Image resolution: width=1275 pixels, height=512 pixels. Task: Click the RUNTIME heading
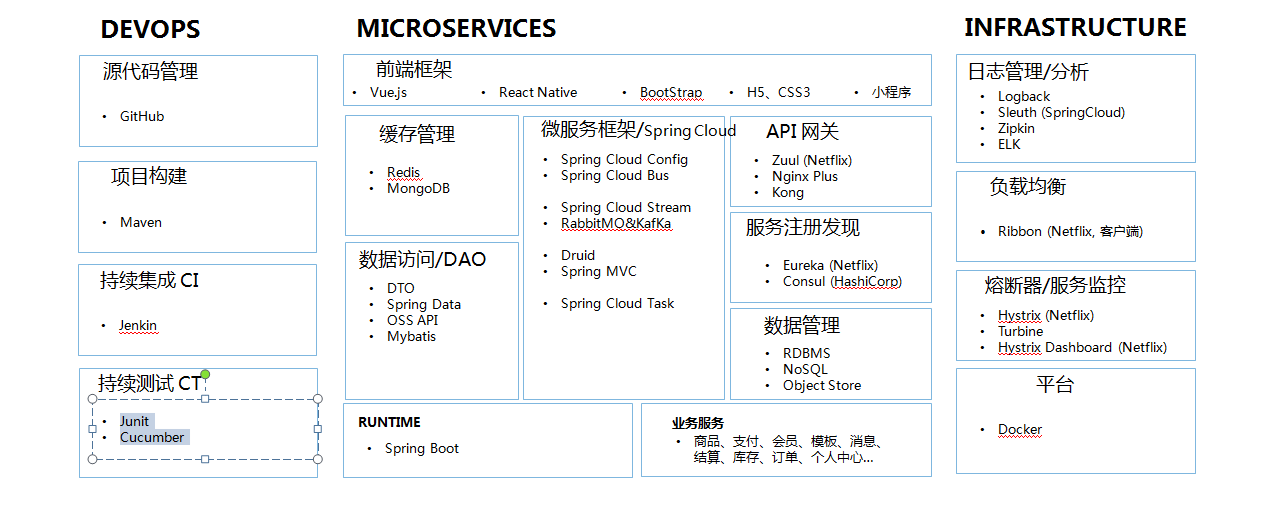pyautogui.click(x=389, y=422)
